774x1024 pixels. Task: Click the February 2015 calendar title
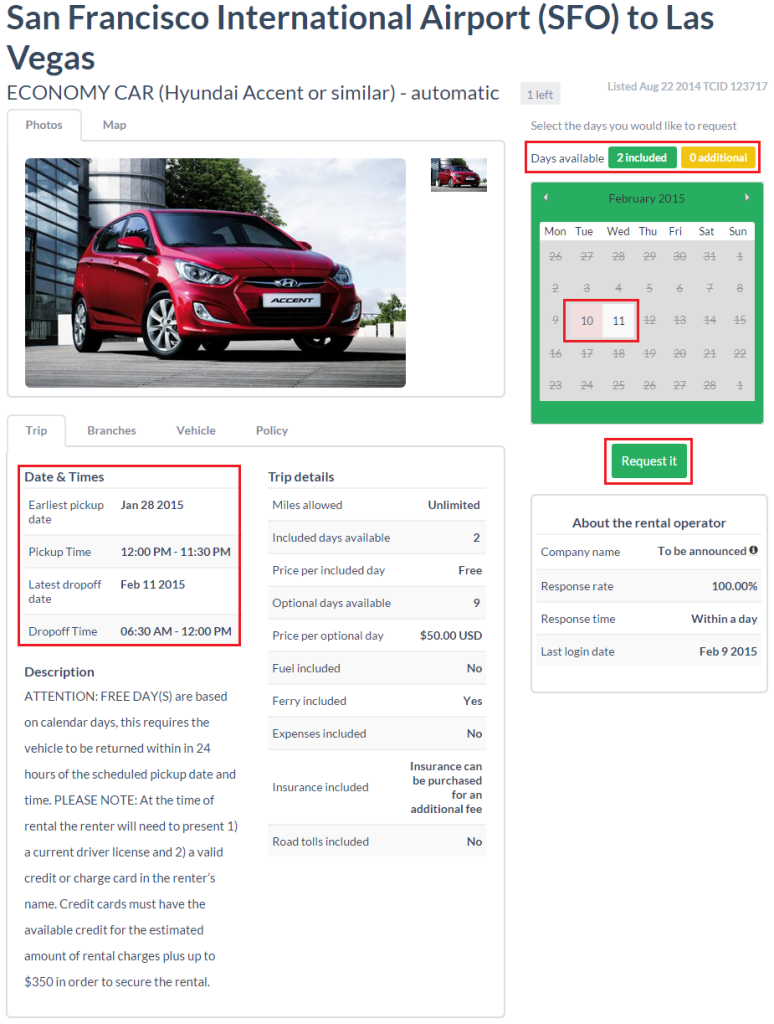pyautogui.click(x=647, y=199)
